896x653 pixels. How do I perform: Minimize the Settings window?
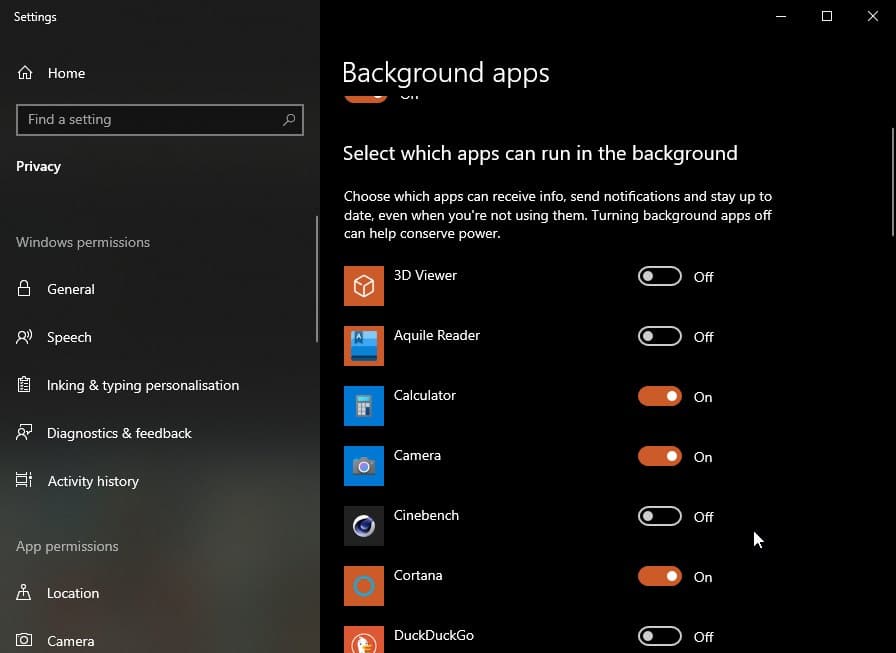coord(781,16)
